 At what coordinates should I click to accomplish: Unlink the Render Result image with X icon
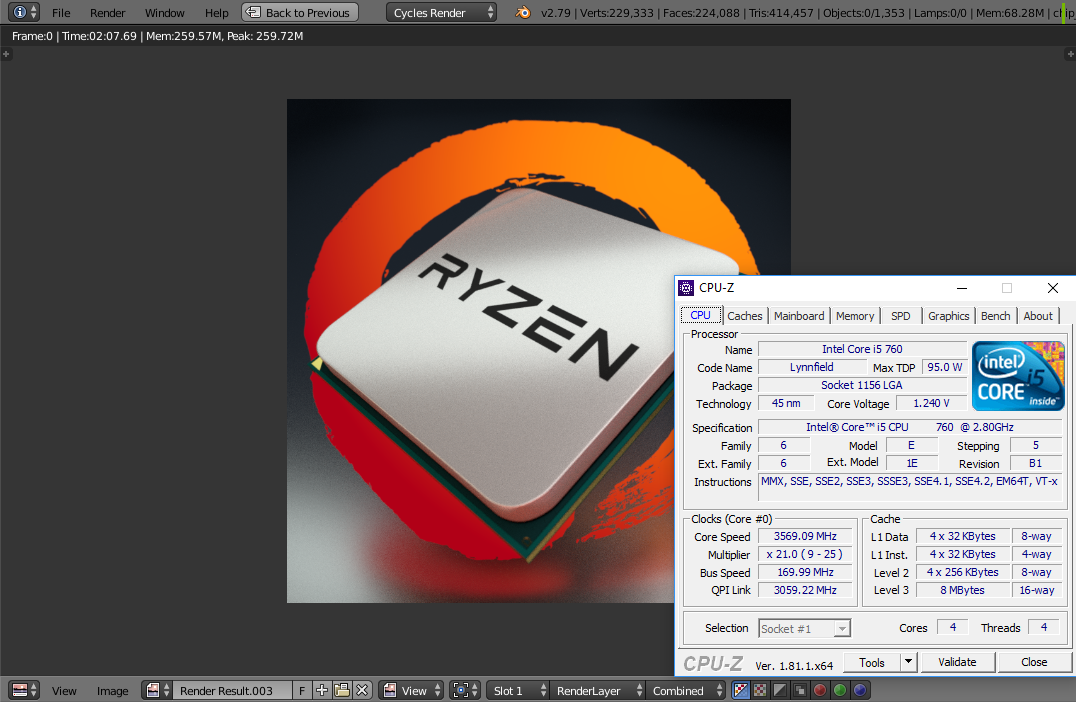point(362,690)
